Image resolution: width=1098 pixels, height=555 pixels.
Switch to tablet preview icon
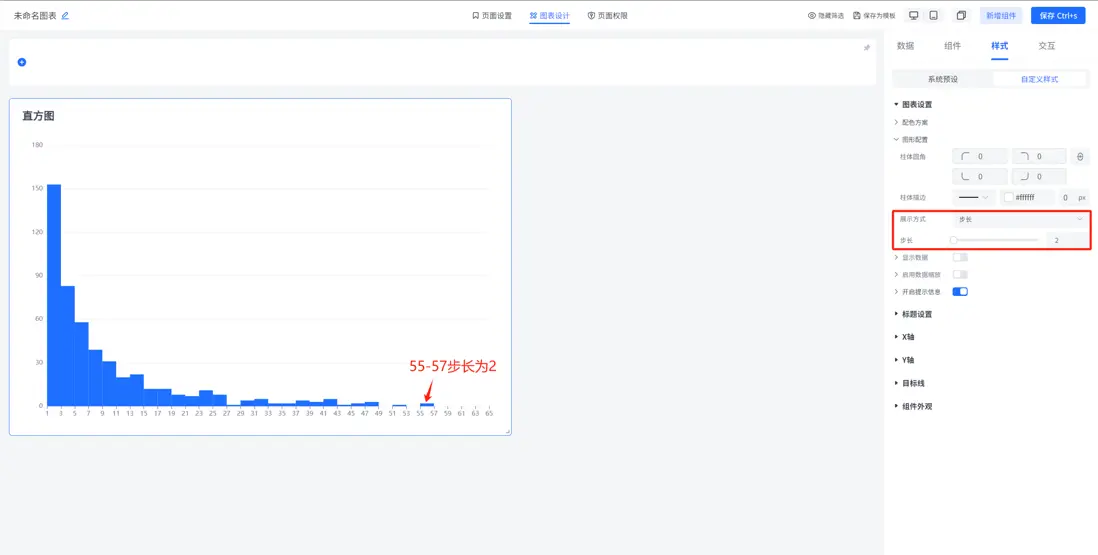point(933,16)
